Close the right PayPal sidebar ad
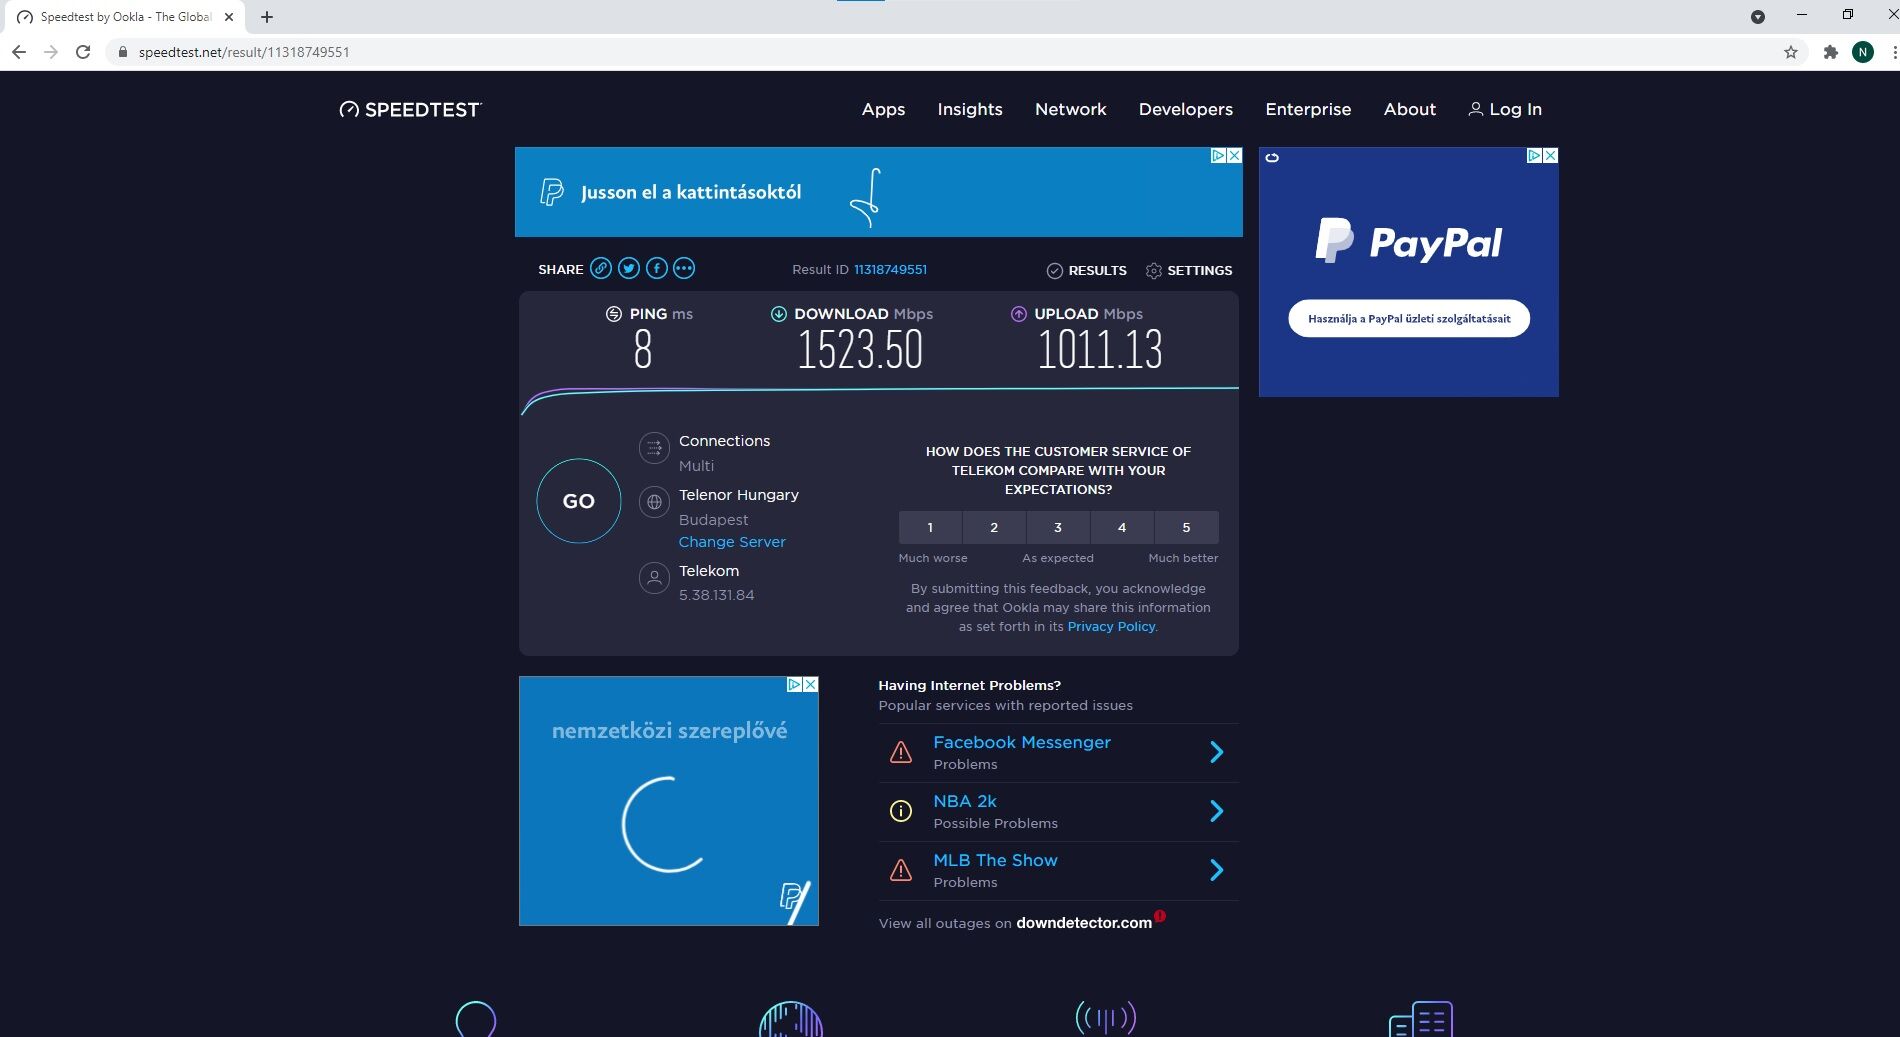Viewport: 1900px width, 1037px height. [x=1551, y=155]
